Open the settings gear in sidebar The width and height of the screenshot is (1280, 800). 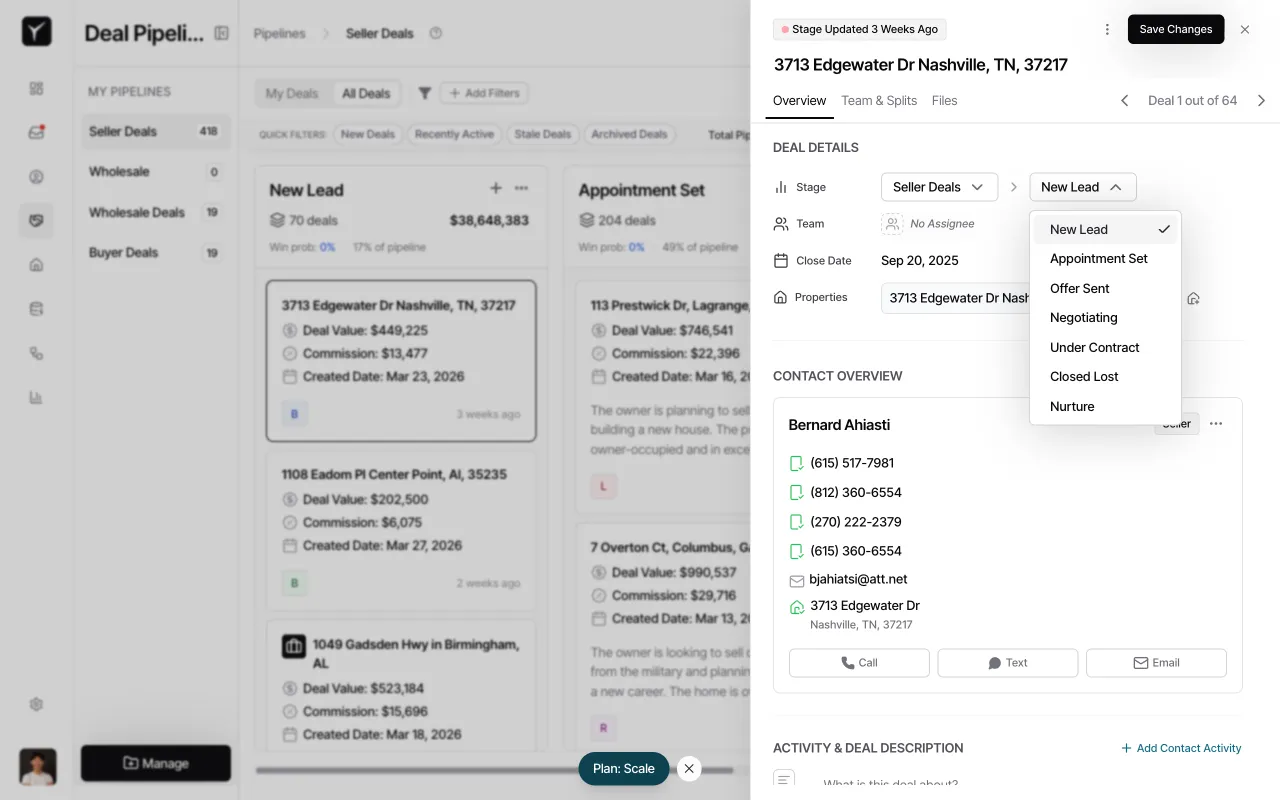[x=36, y=704]
